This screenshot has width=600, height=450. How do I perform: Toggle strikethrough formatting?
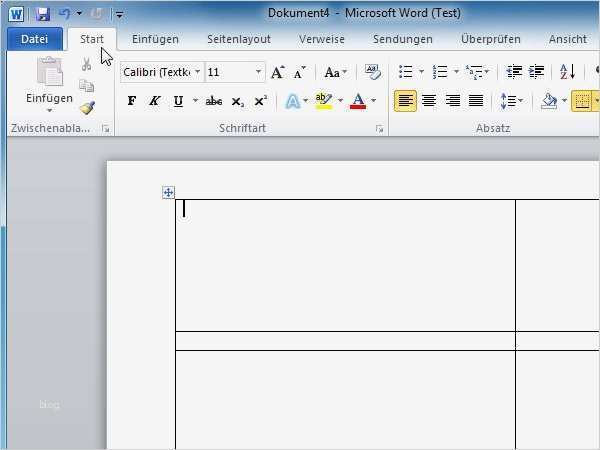tap(214, 101)
